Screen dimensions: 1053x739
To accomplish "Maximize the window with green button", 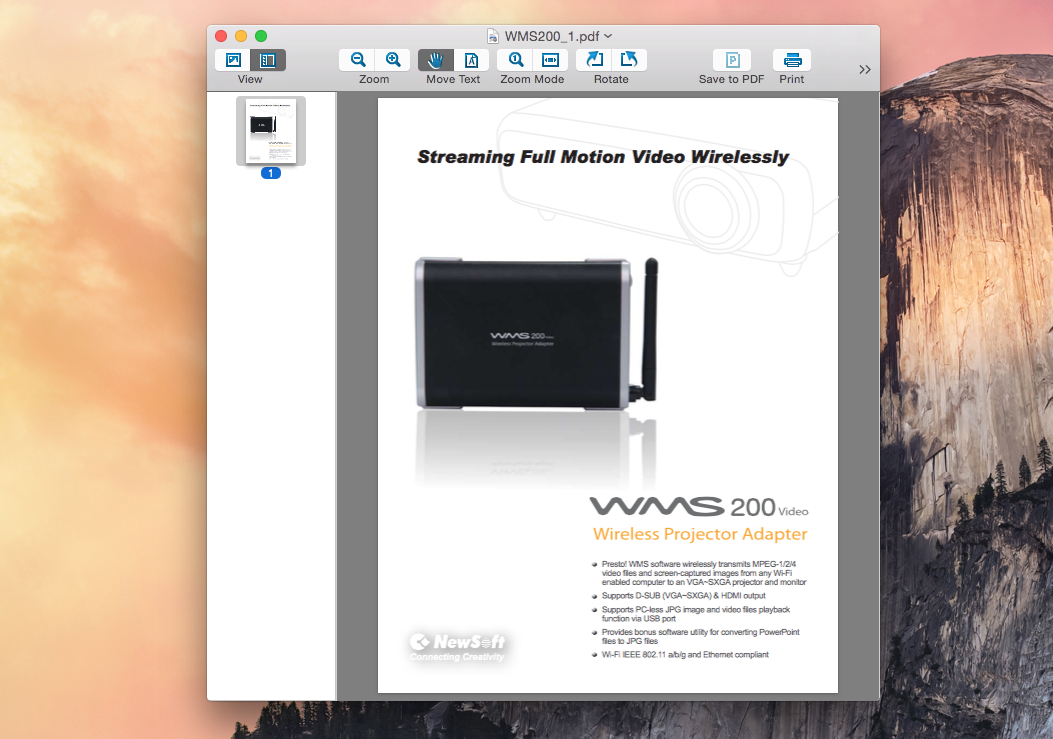I will 261,36.
